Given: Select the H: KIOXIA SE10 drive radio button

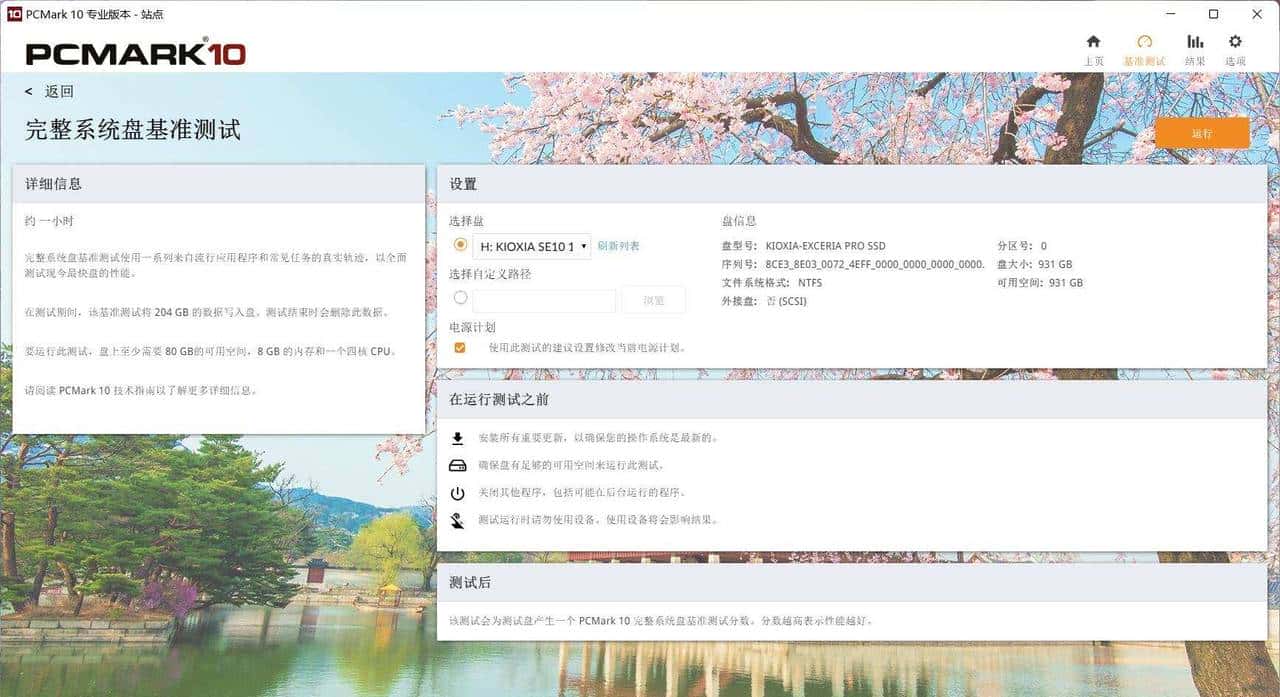Looking at the screenshot, I should click(x=460, y=245).
